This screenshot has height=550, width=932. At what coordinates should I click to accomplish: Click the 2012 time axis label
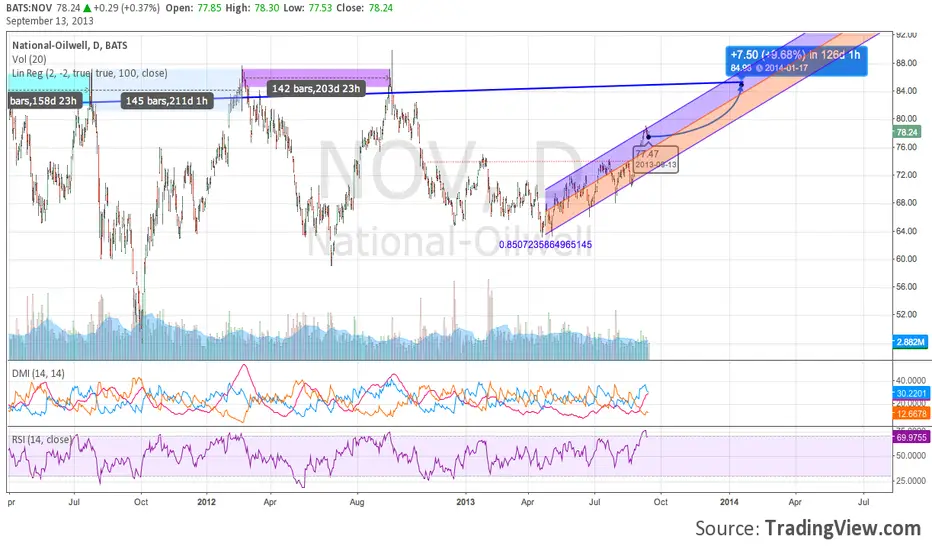click(206, 502)
